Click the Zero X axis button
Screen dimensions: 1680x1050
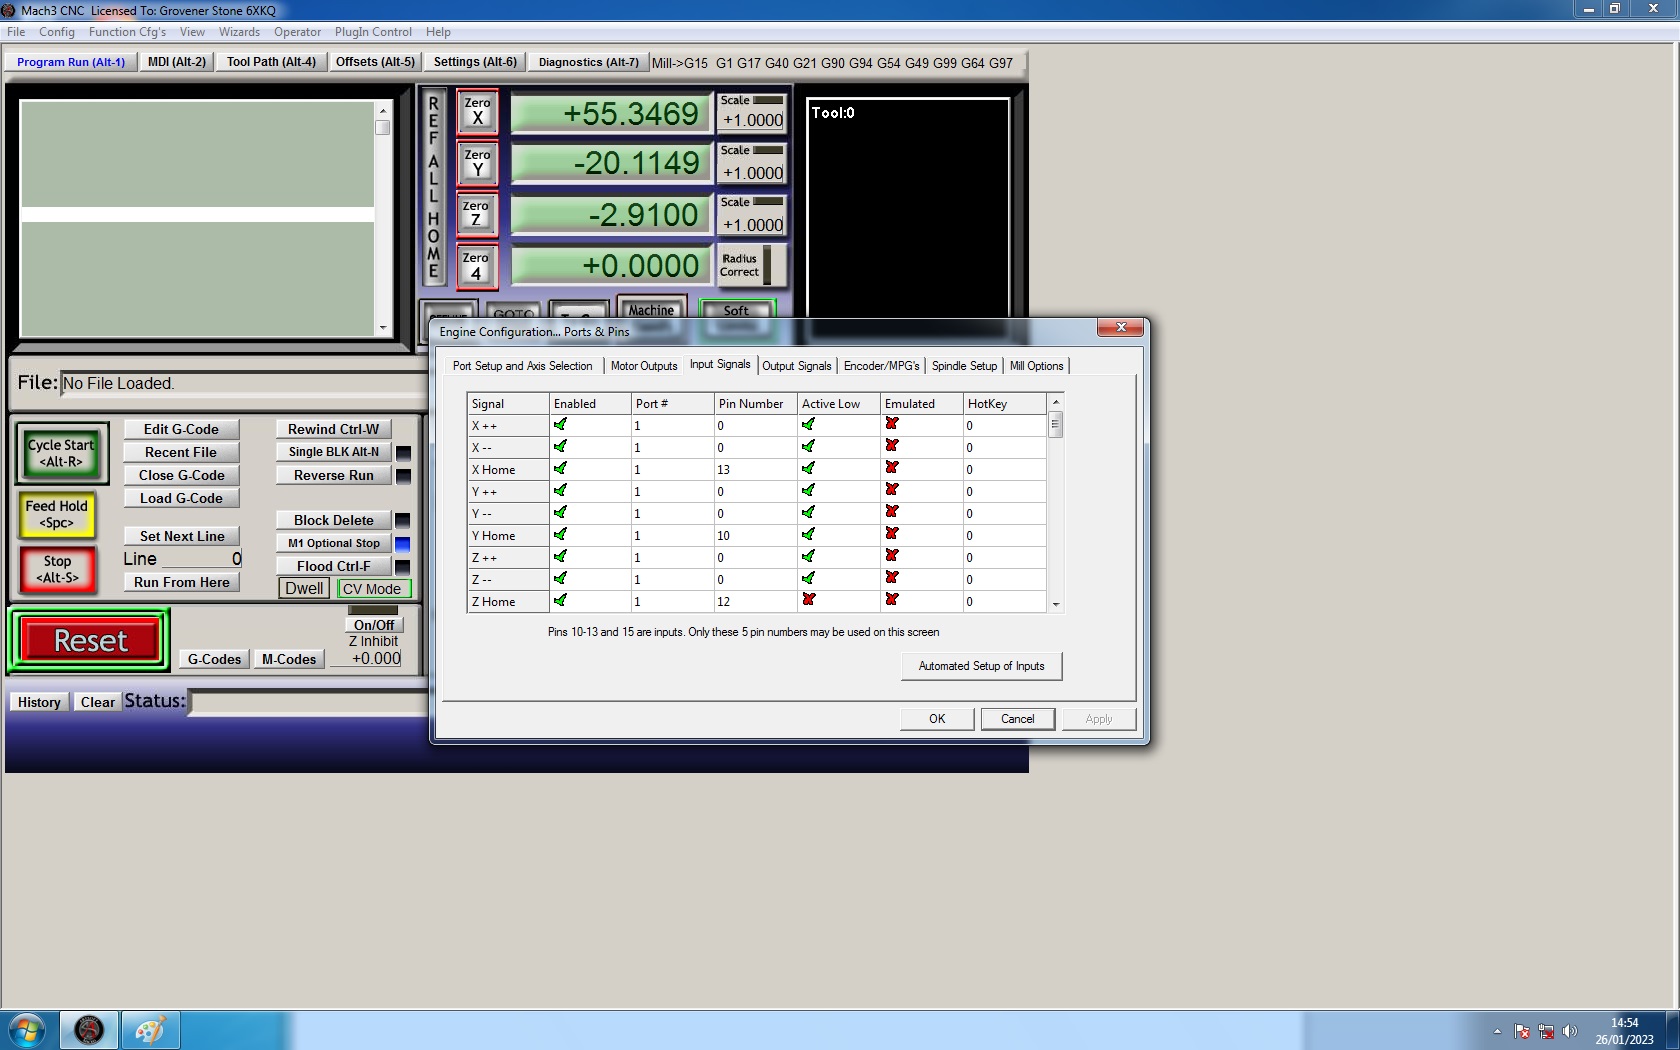click(477, 111)
